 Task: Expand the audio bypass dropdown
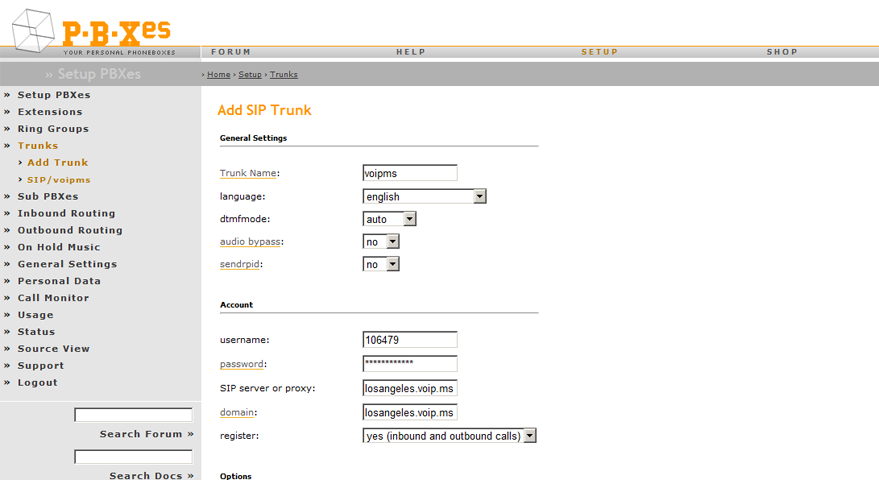point(381,242)
